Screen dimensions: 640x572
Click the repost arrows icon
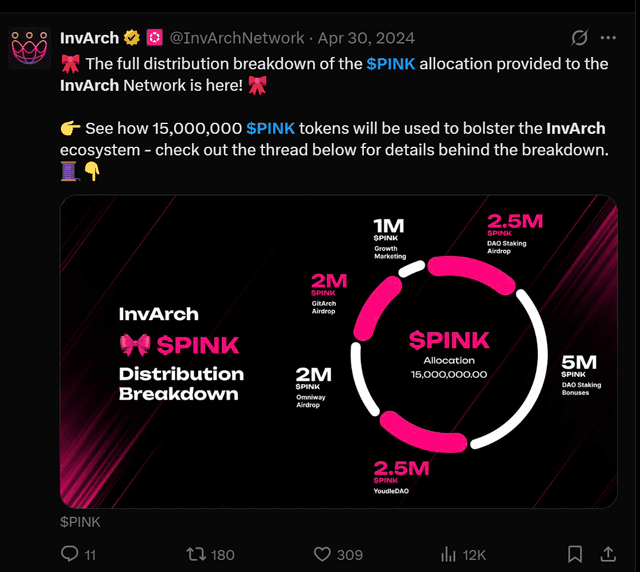197,553
